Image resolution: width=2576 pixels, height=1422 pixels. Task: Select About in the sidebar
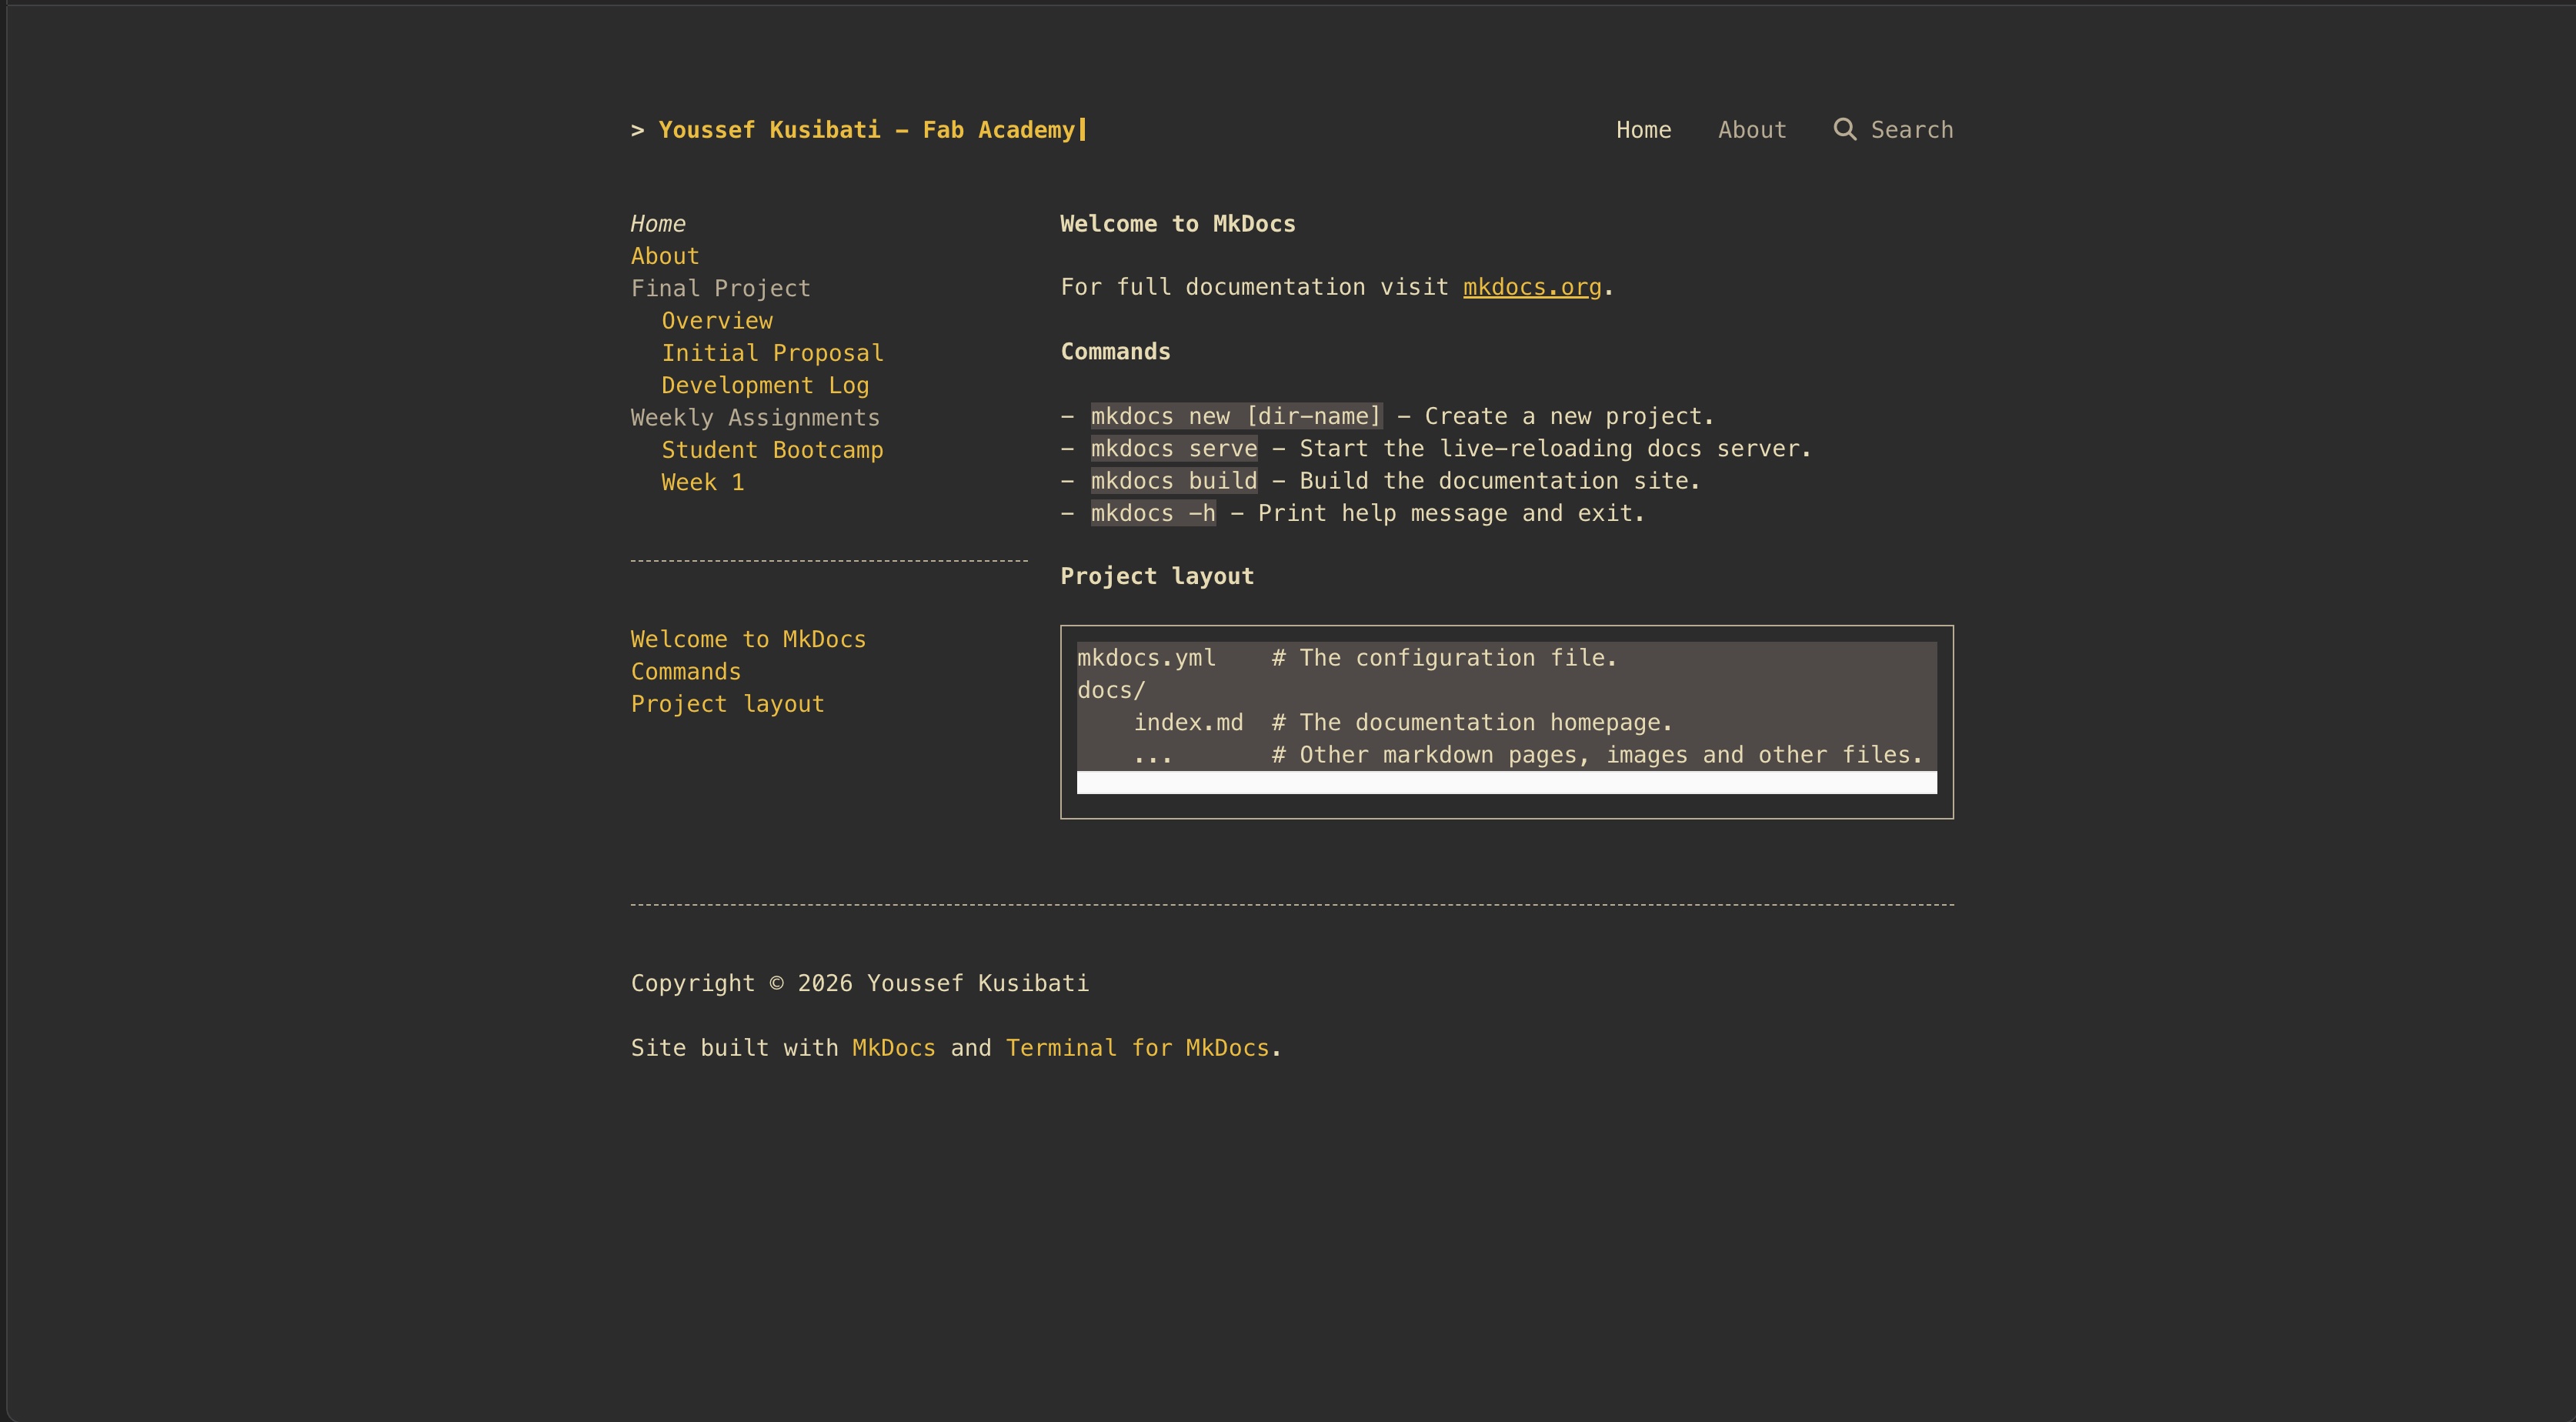click(x=664, y=256)
